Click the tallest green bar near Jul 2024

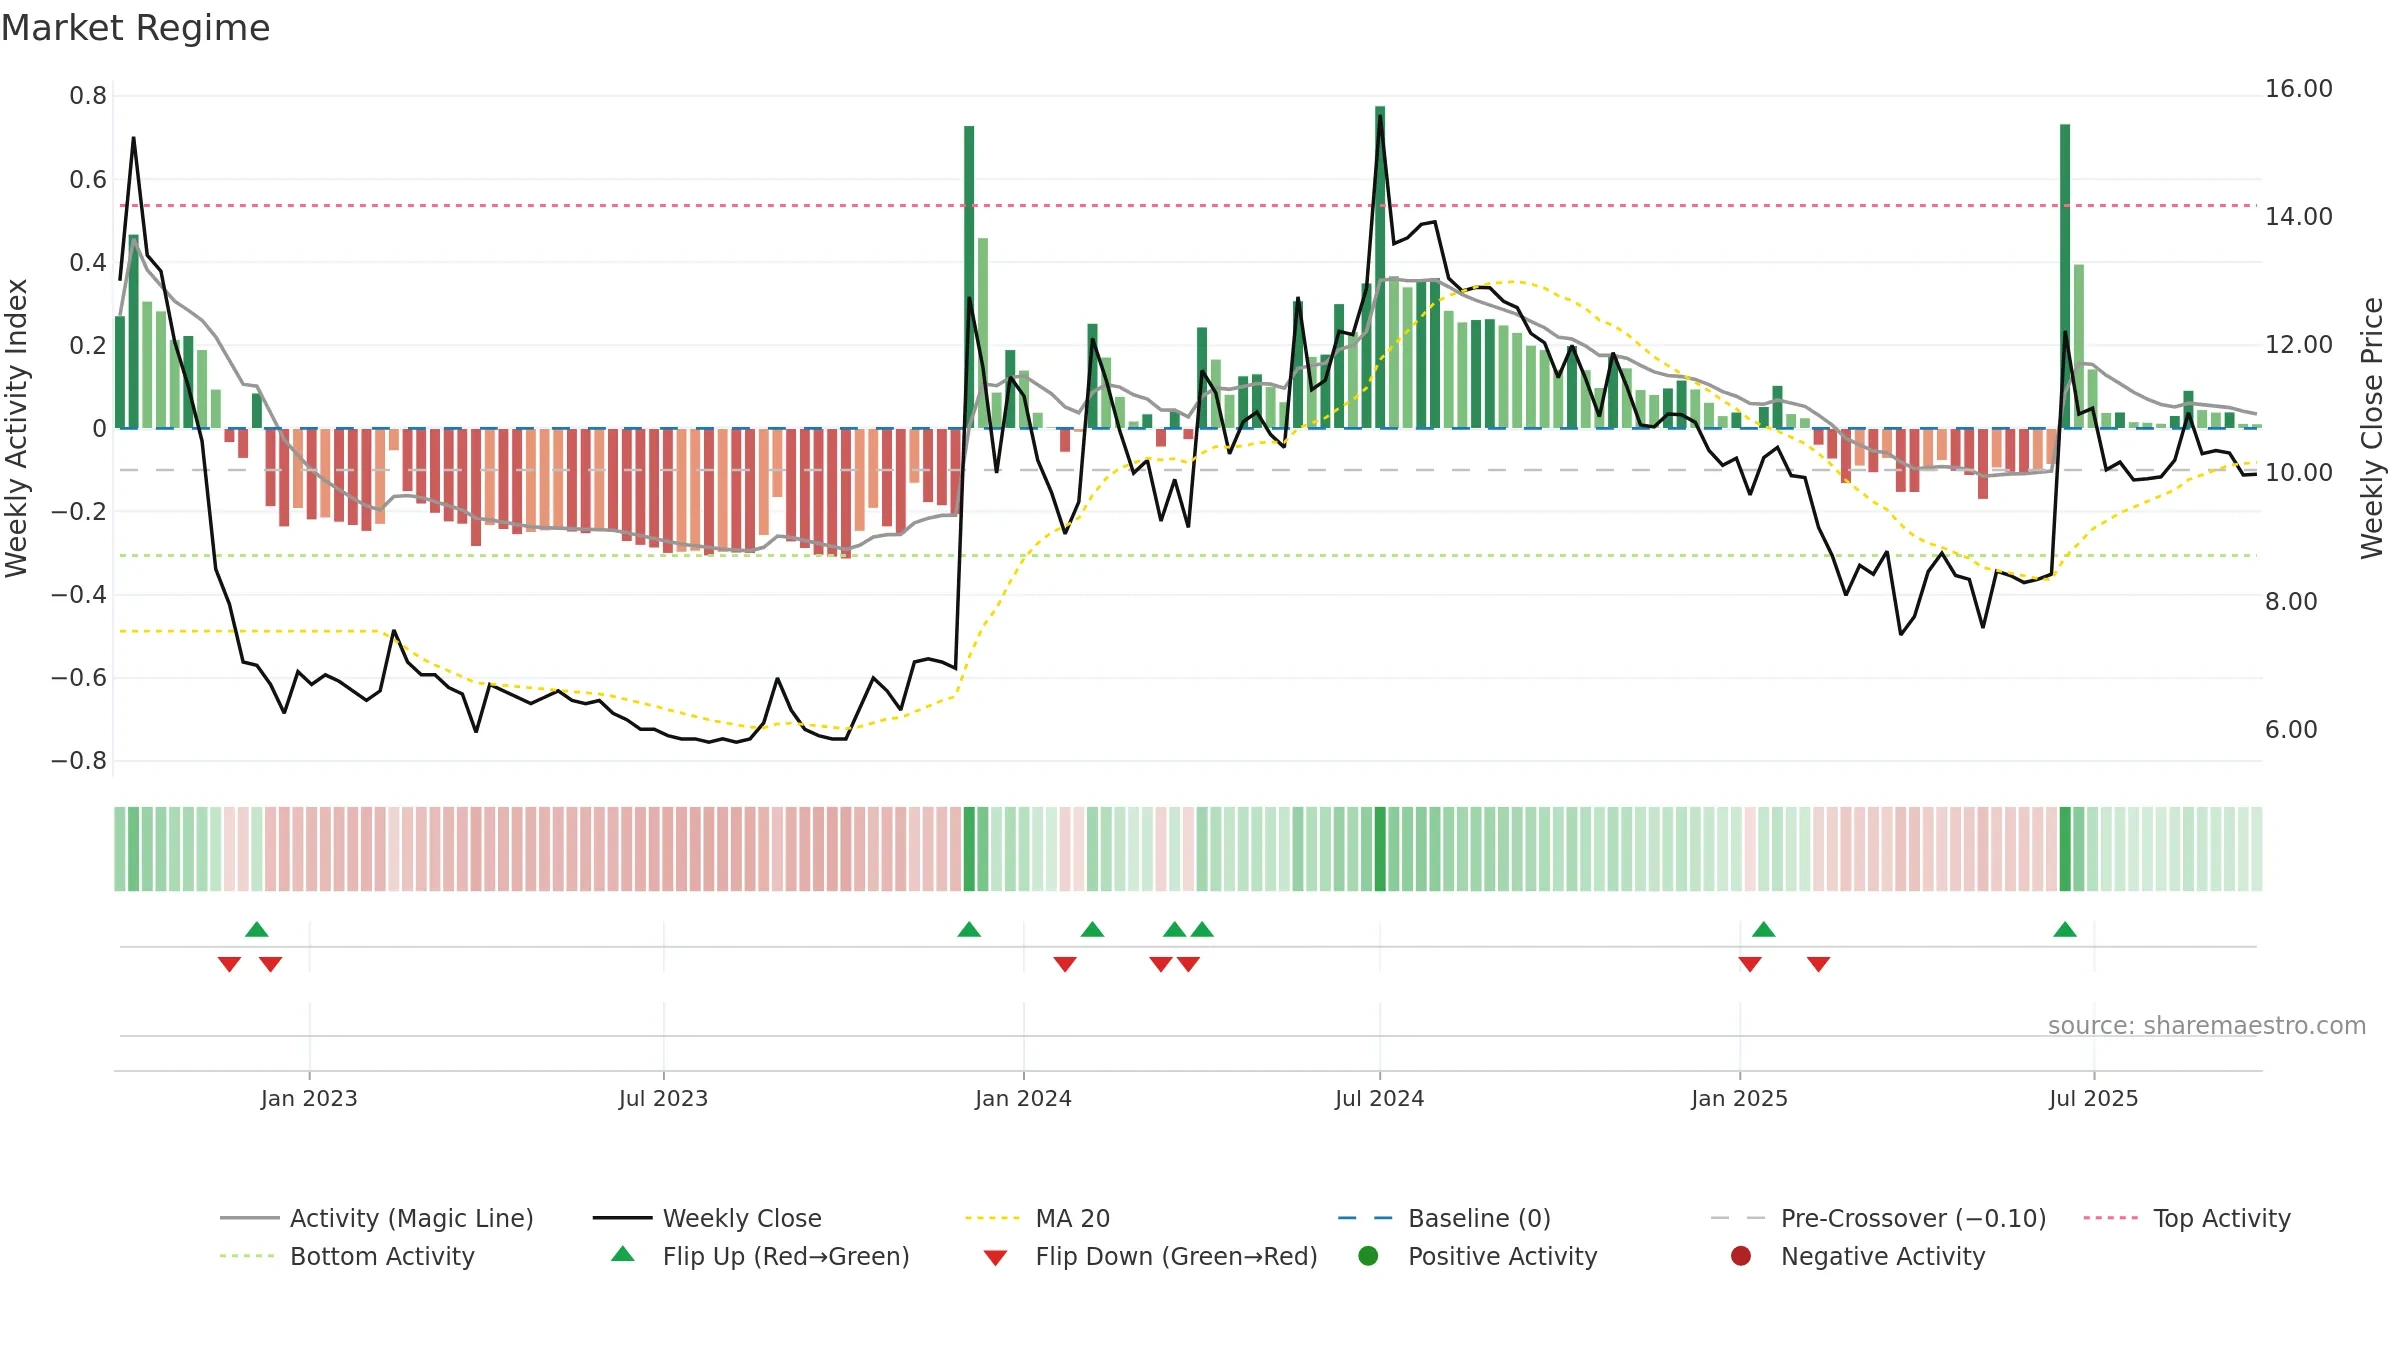coord(1380,267)
